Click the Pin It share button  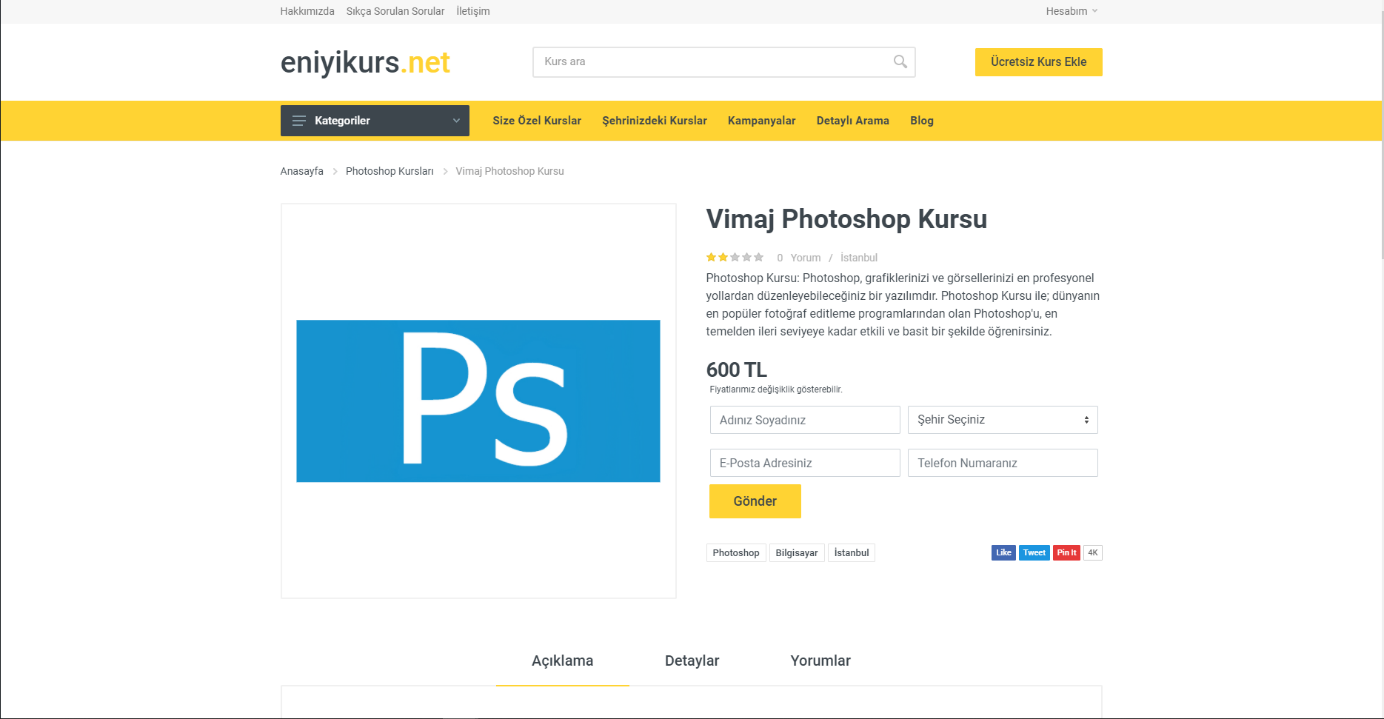[1066, 553]
